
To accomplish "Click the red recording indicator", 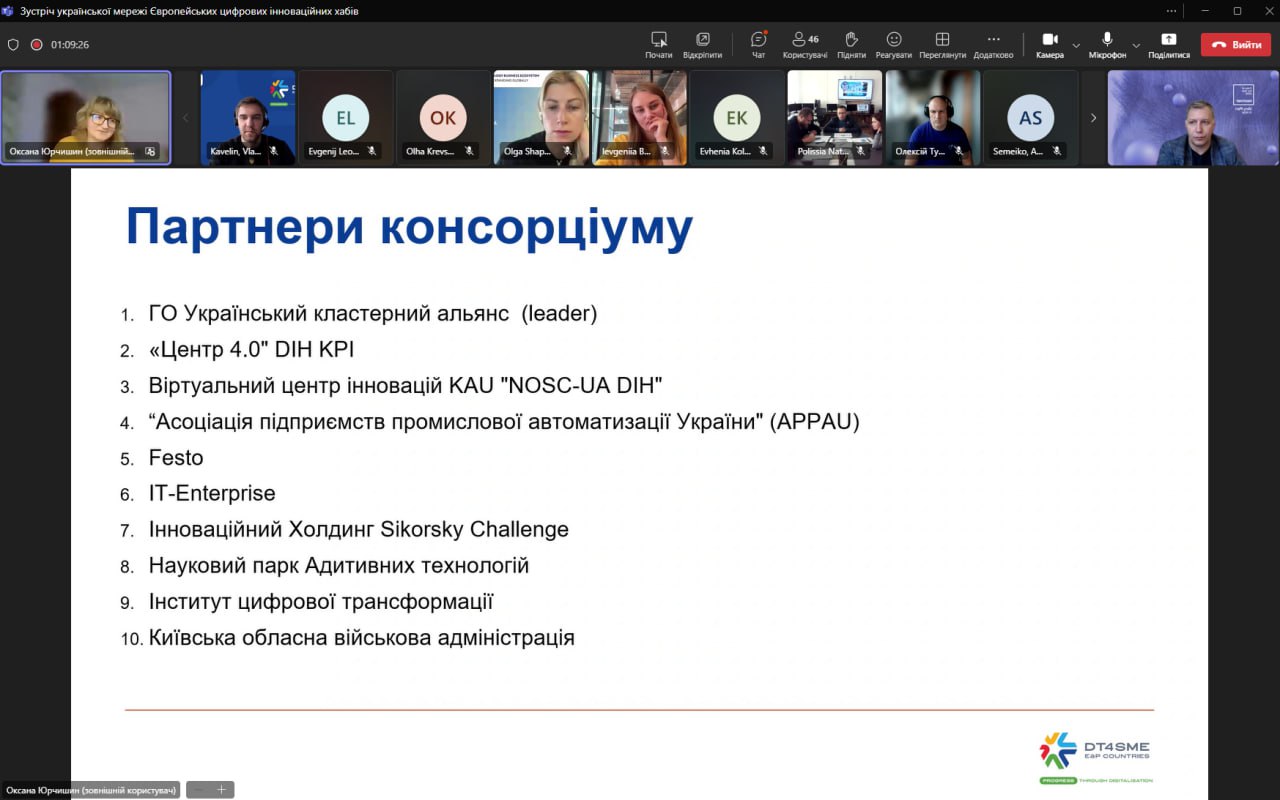I will 37,45.
